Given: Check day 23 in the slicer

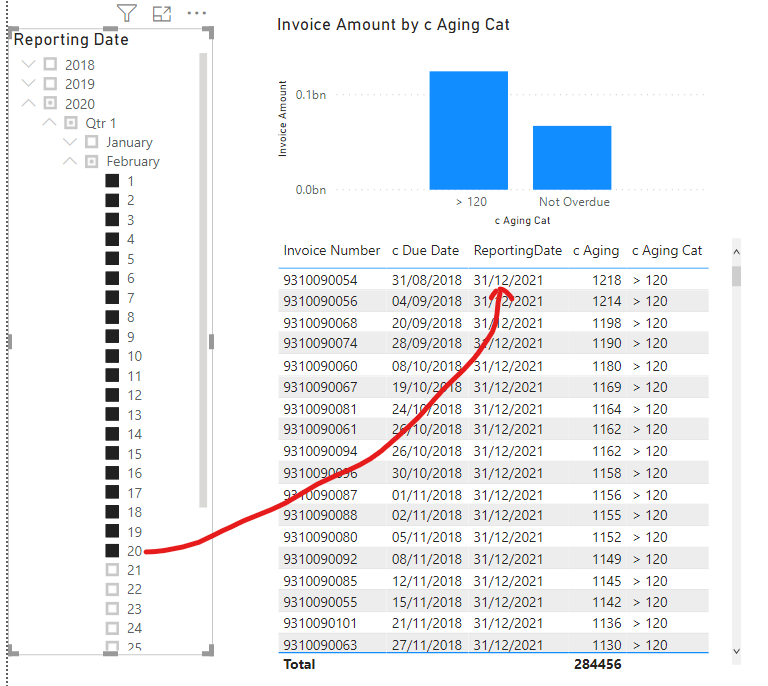Looking at the screenshot, I should (112, 609).
